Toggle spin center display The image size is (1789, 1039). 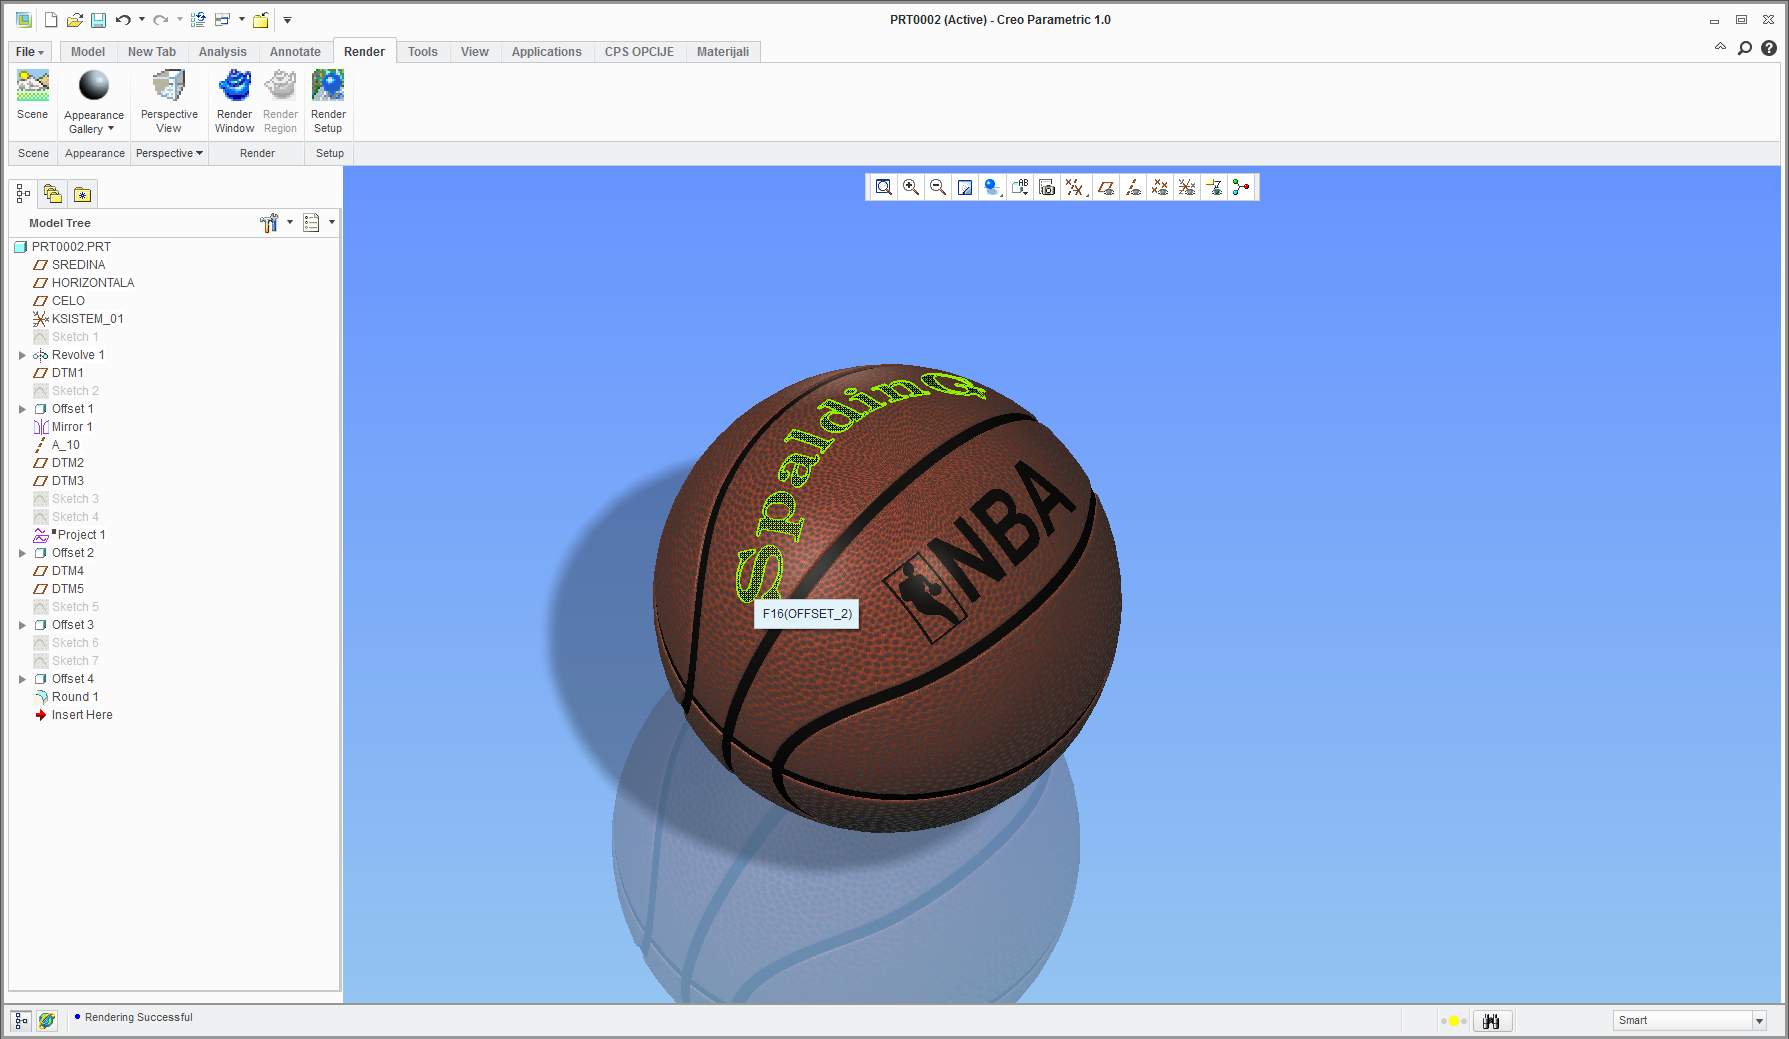click(1241, 187)
